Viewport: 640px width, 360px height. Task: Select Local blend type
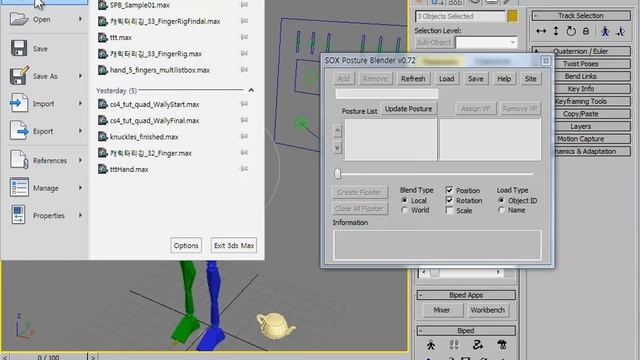point(404,200)
